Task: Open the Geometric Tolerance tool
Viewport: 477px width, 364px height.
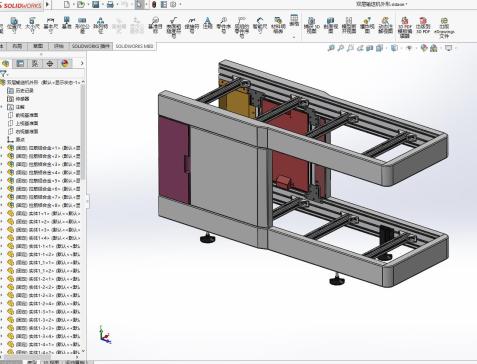Action: (82, 25)
